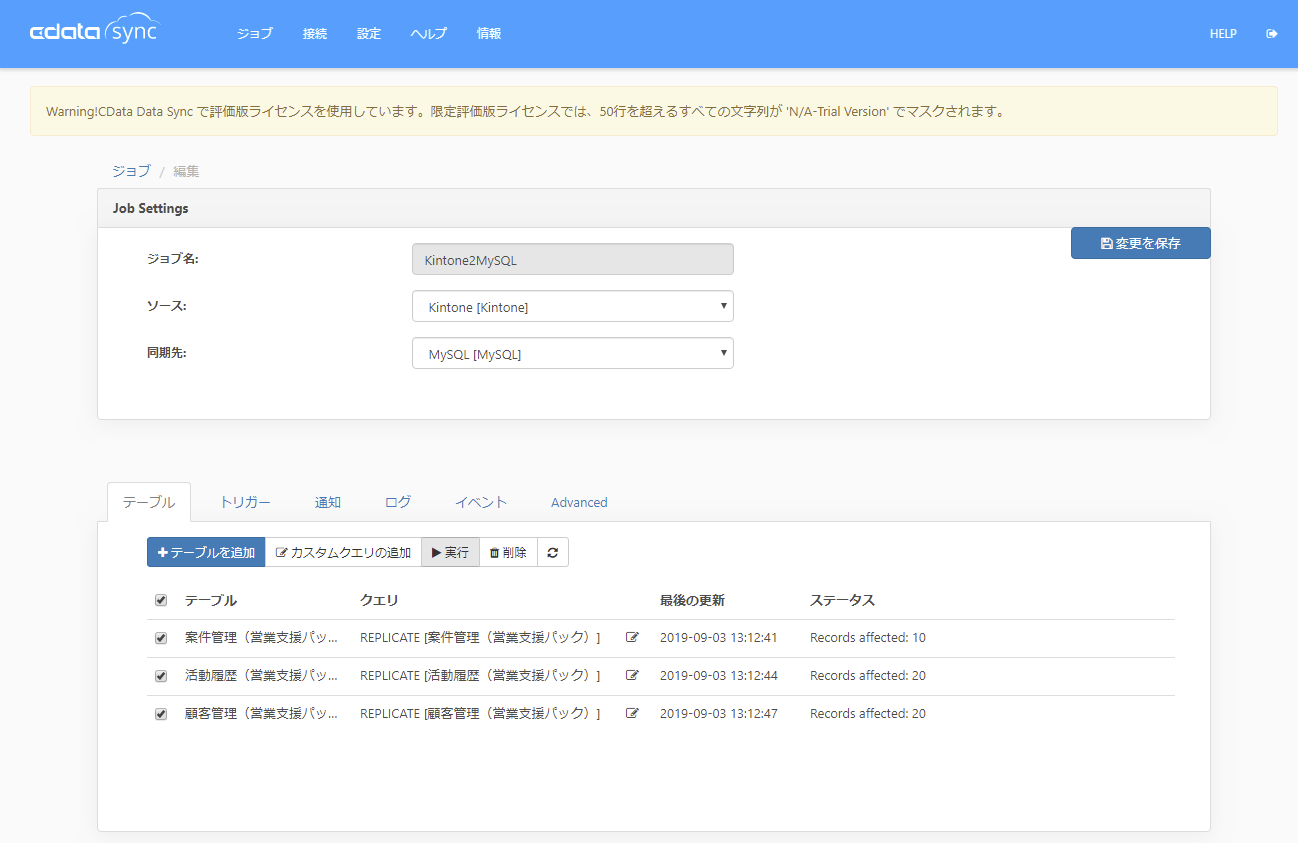Screen dimensions: 1298x843
Task: Click the refresh icon in table toolbar
Action: 553,552
